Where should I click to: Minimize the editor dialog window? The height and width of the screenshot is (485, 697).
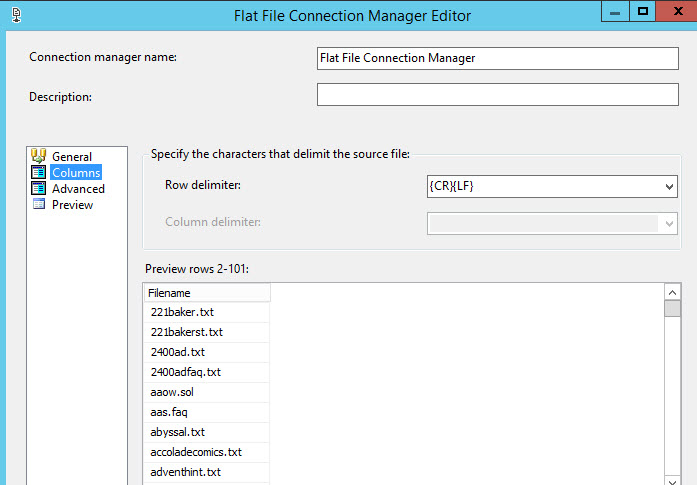tap(615, 11)
